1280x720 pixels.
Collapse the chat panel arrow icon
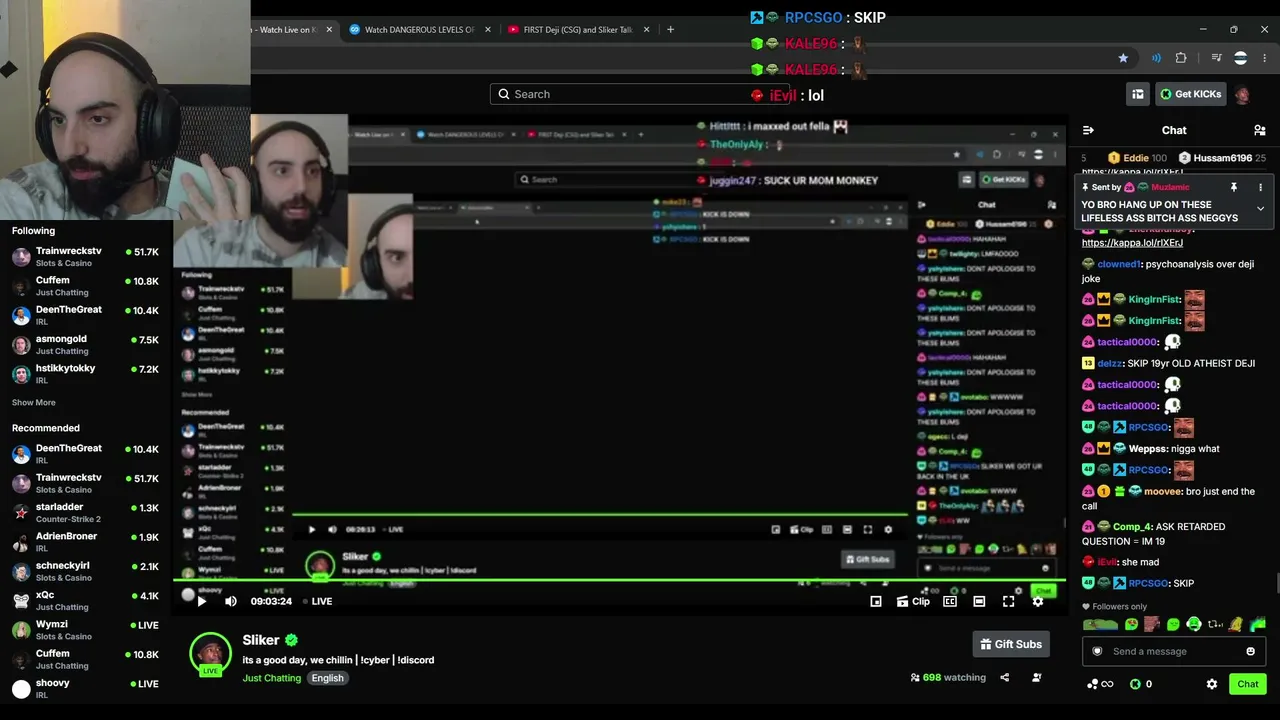tap(1088, 130)
